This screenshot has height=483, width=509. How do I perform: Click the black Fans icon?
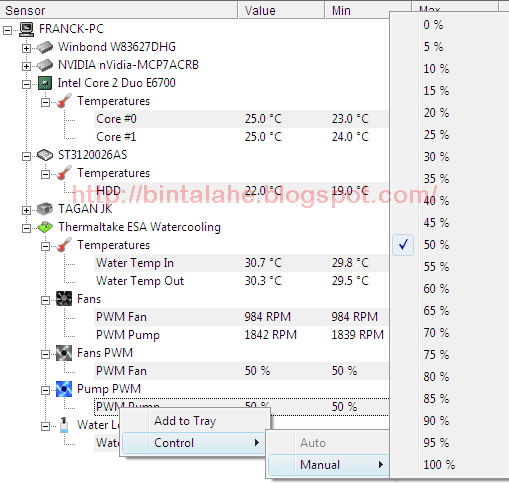tap(64, 299)
